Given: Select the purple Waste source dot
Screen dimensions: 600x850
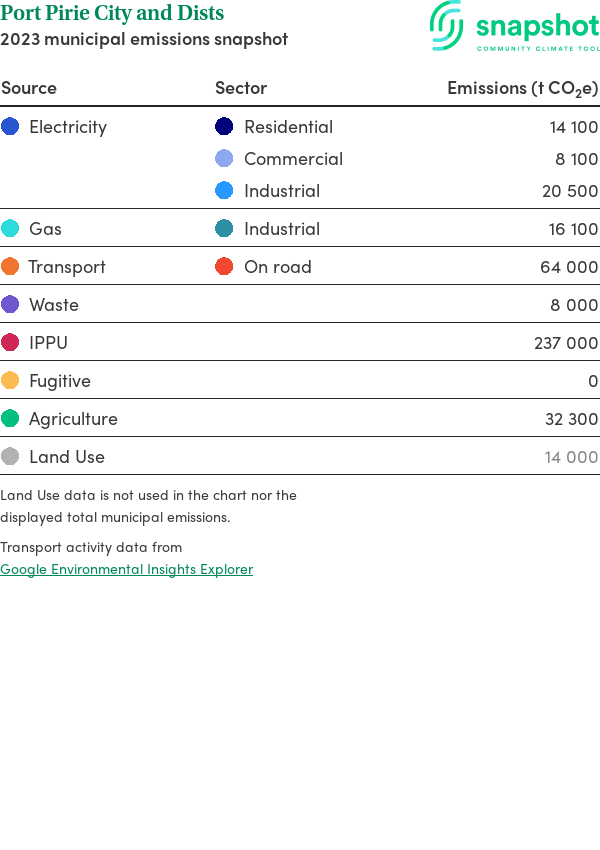Looking at the screenshot, I should (10, 305).
